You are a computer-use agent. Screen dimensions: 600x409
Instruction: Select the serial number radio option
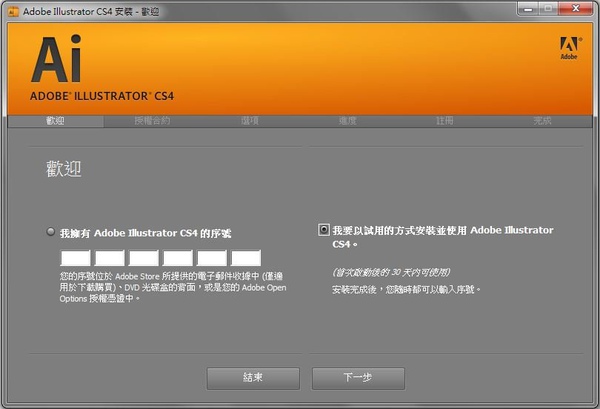coord(51,232)
